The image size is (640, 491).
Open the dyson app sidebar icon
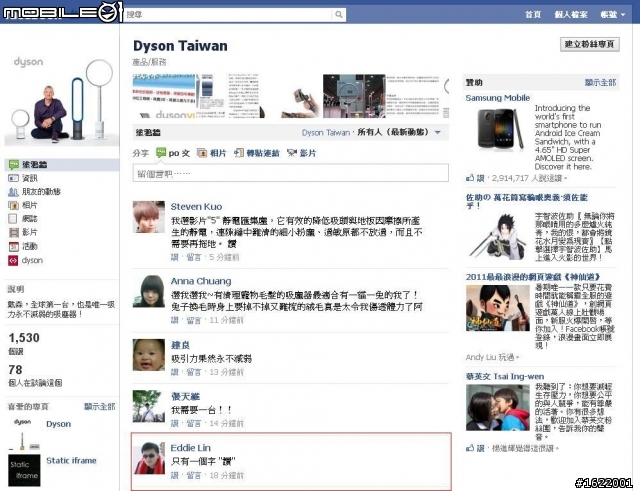click(13, 260)
